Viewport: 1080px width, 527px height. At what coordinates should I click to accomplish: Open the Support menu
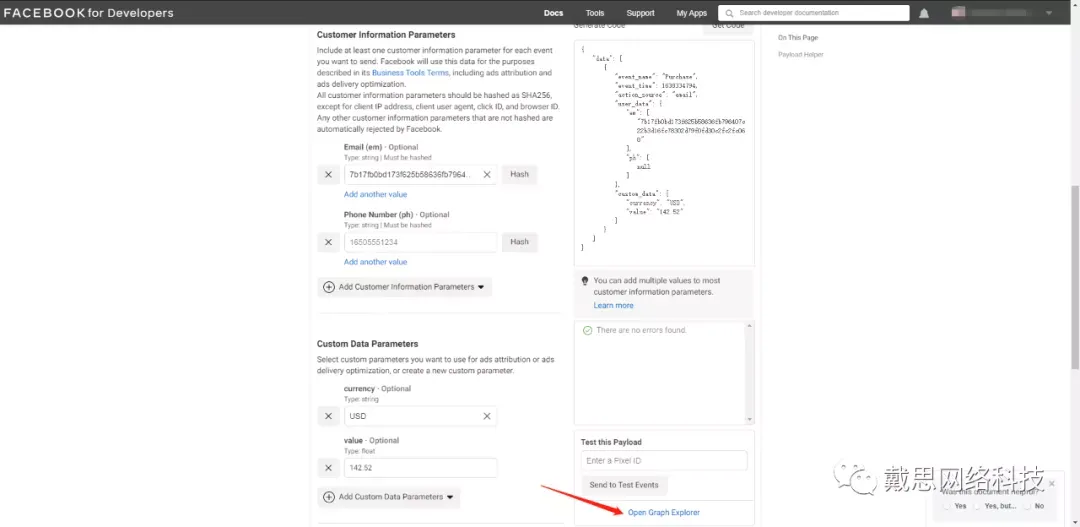641,13
